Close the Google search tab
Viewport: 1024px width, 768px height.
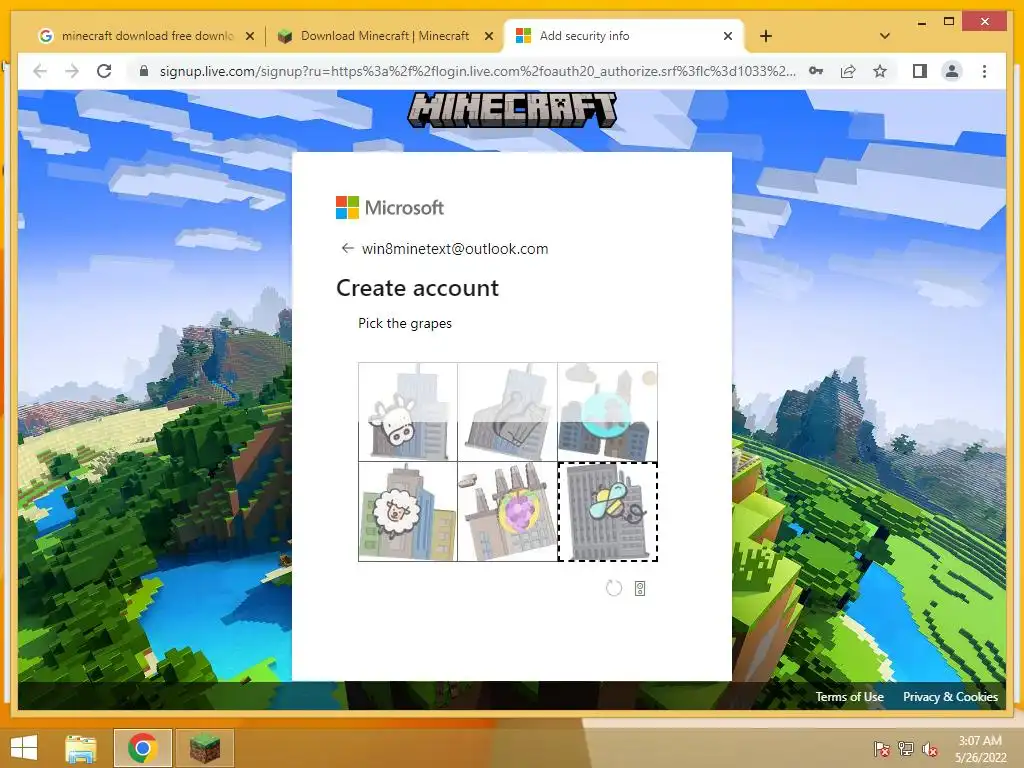click(x=249, y=36)
